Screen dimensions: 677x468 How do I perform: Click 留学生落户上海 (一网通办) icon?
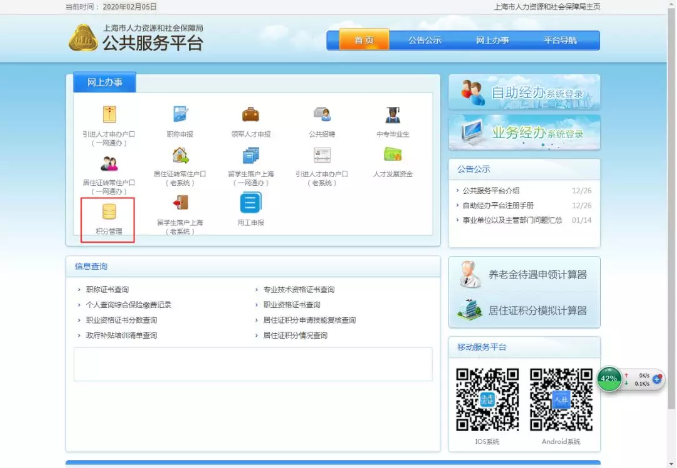(x=250, y=156)
